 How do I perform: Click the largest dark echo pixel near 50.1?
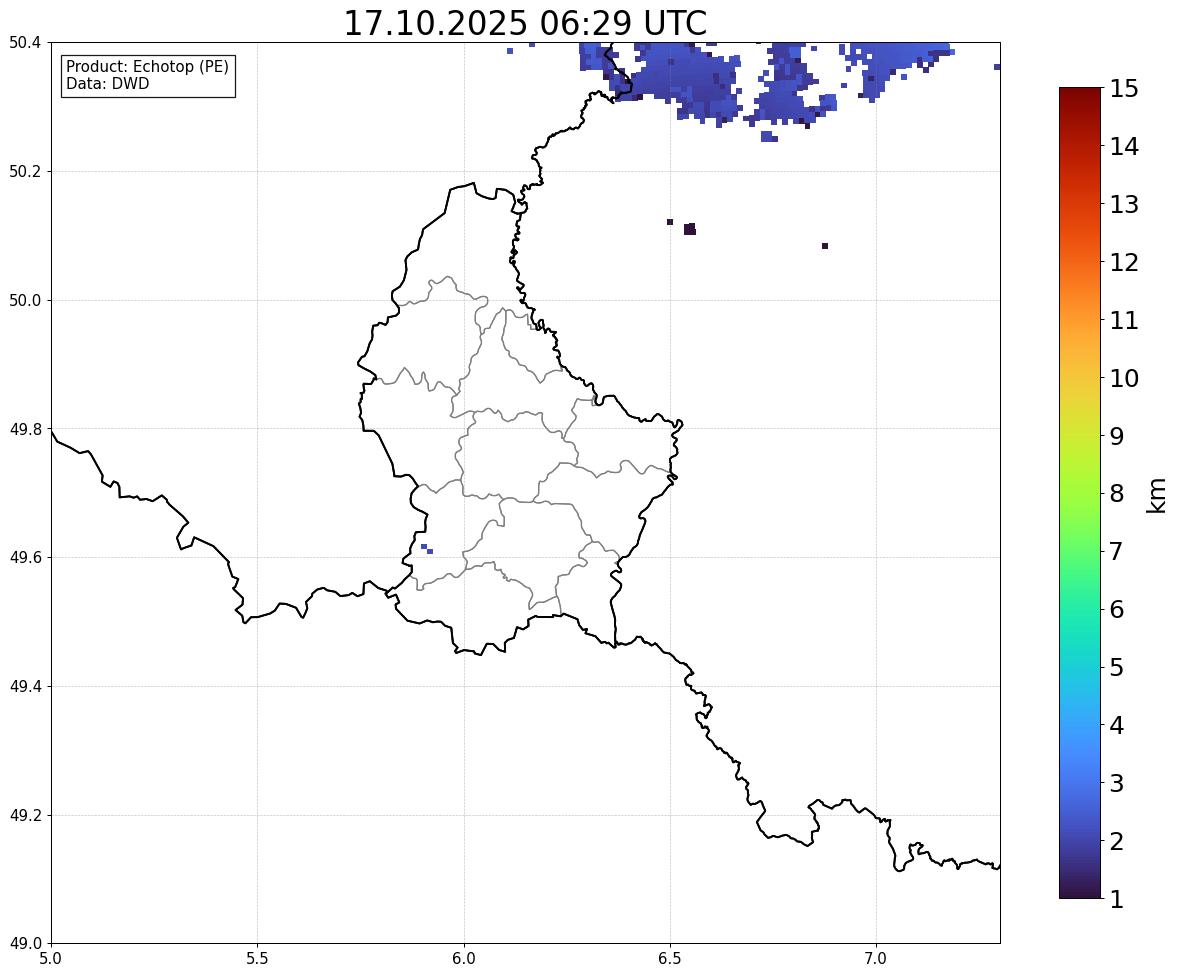pyautogui.click(x=690, y=229)
